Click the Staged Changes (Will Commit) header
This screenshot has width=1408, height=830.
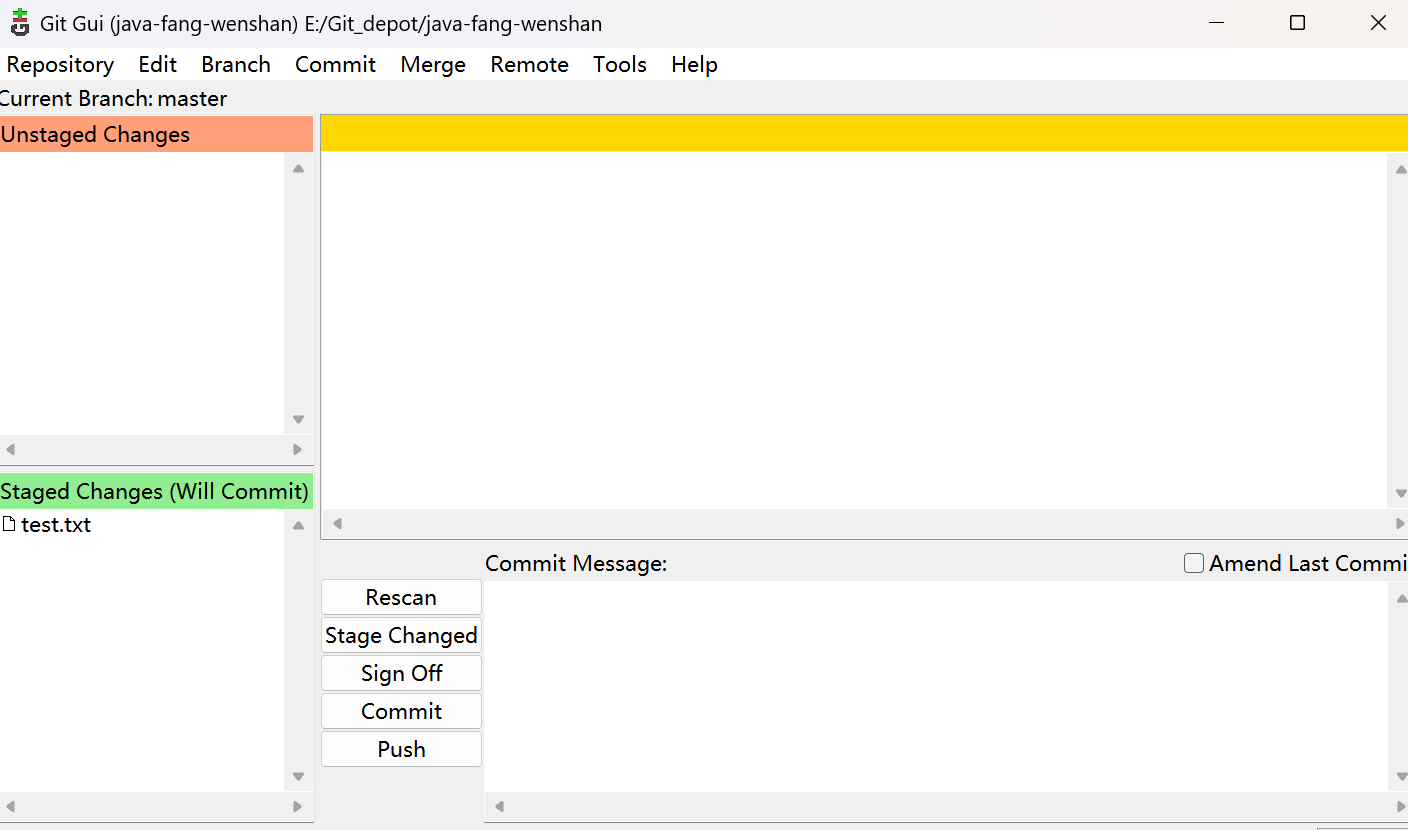point(156,491)
